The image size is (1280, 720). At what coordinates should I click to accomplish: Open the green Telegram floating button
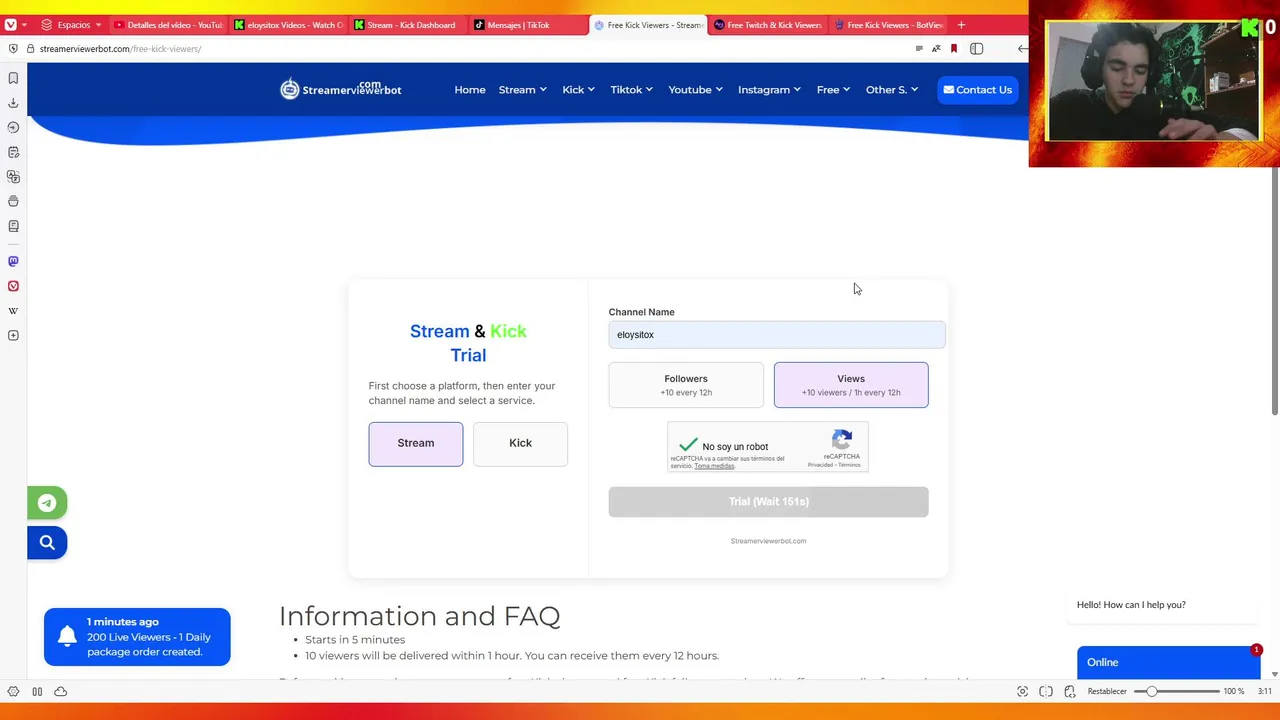[47, 503]
